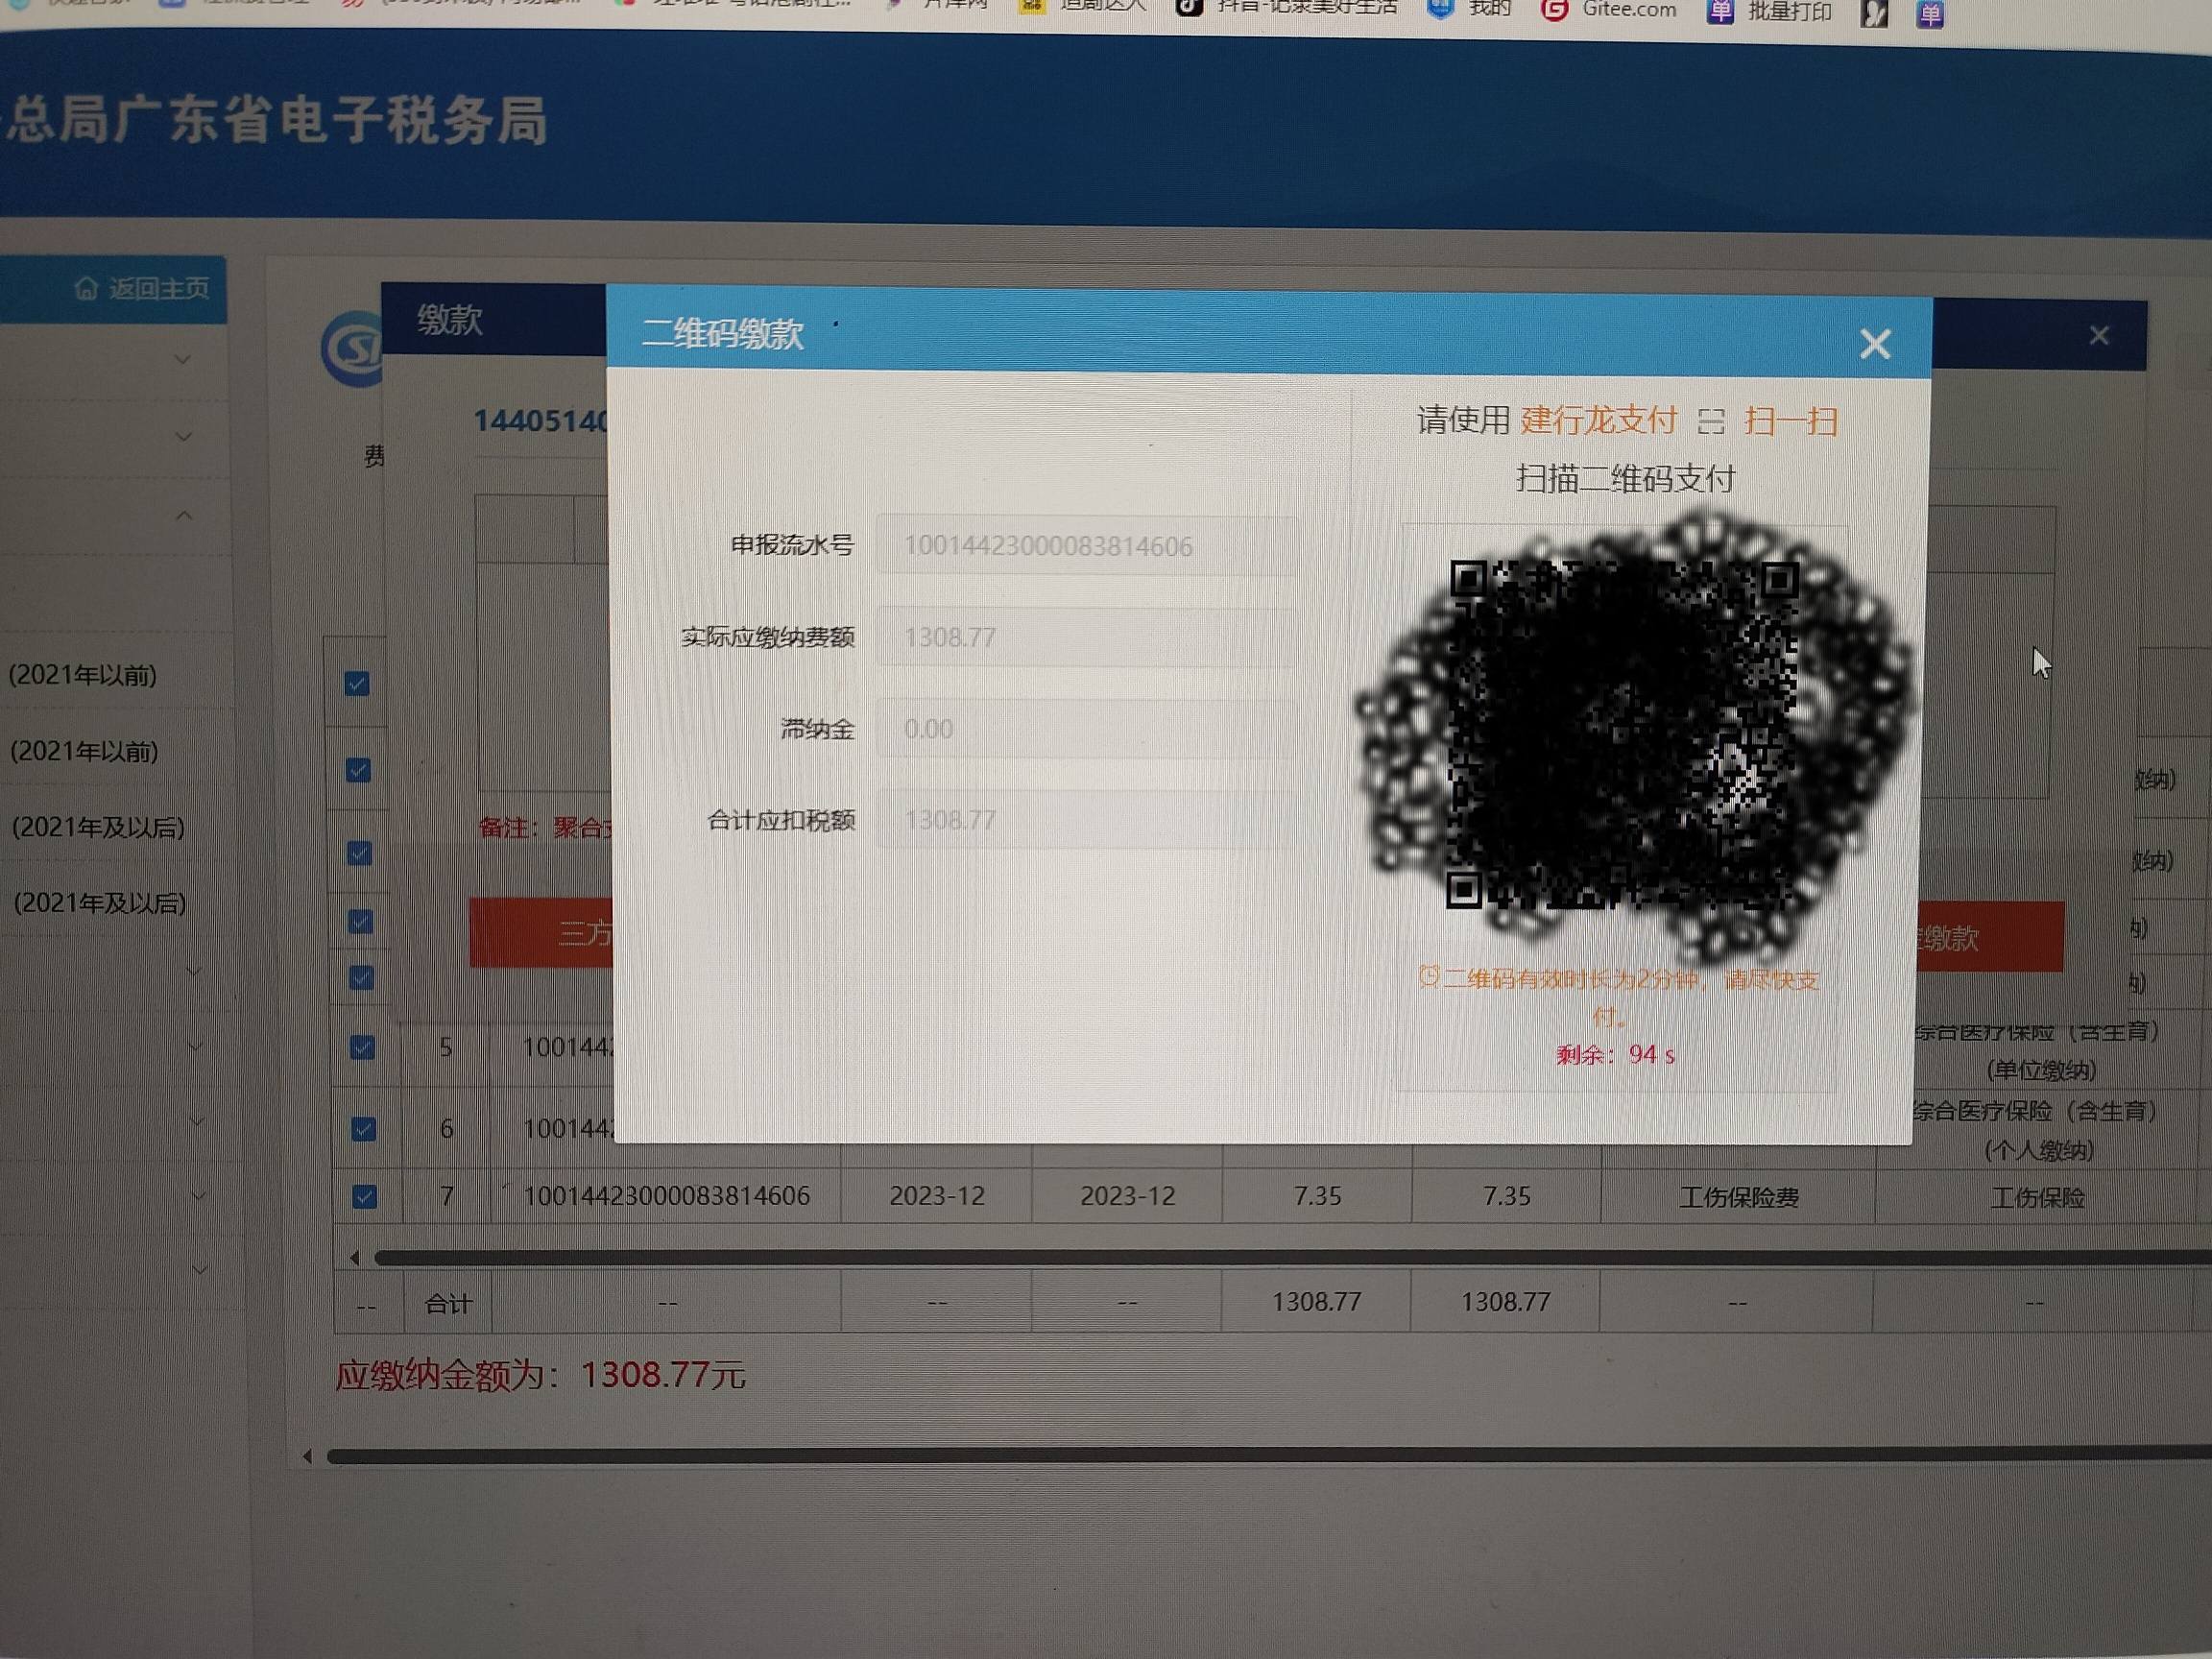Click the 综合医疗保险 (单位缴纳) cell
Viewport: 2212px width, 1659px height.
(x=2036, y=1050)
